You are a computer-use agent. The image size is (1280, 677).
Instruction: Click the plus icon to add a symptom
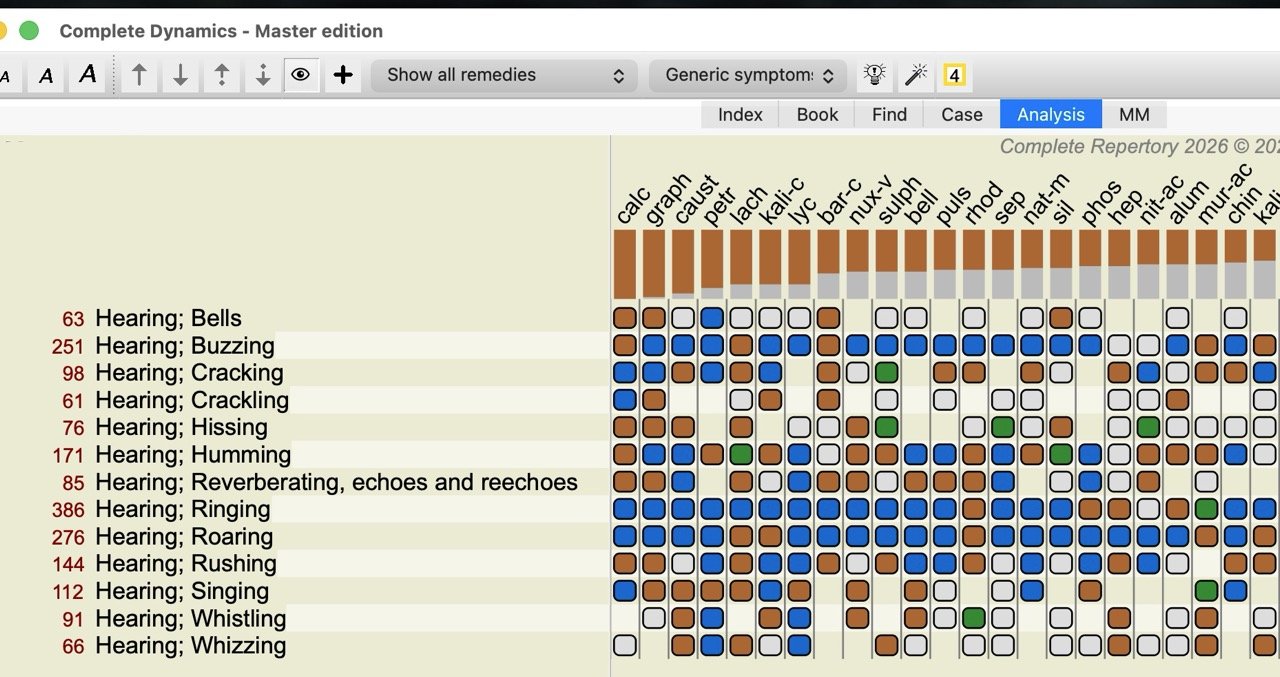[x=342, y=74]
